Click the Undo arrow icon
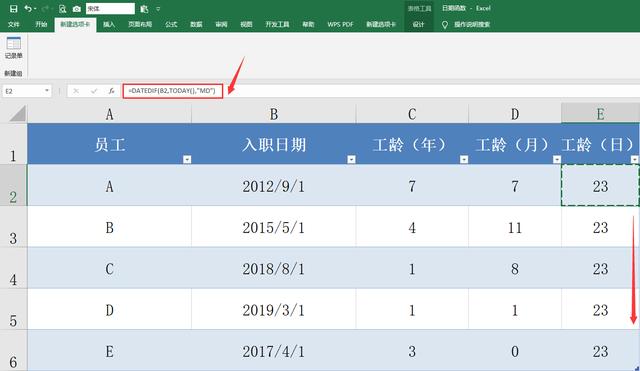Image resolution: width=640 pixels, height=371 pixels. (x=28, y=9)
